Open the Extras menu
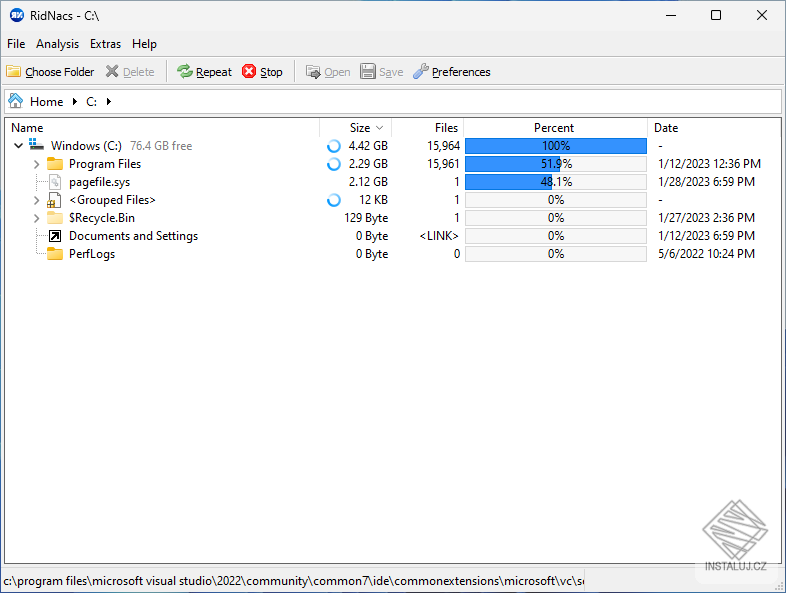 click(105, 44)
